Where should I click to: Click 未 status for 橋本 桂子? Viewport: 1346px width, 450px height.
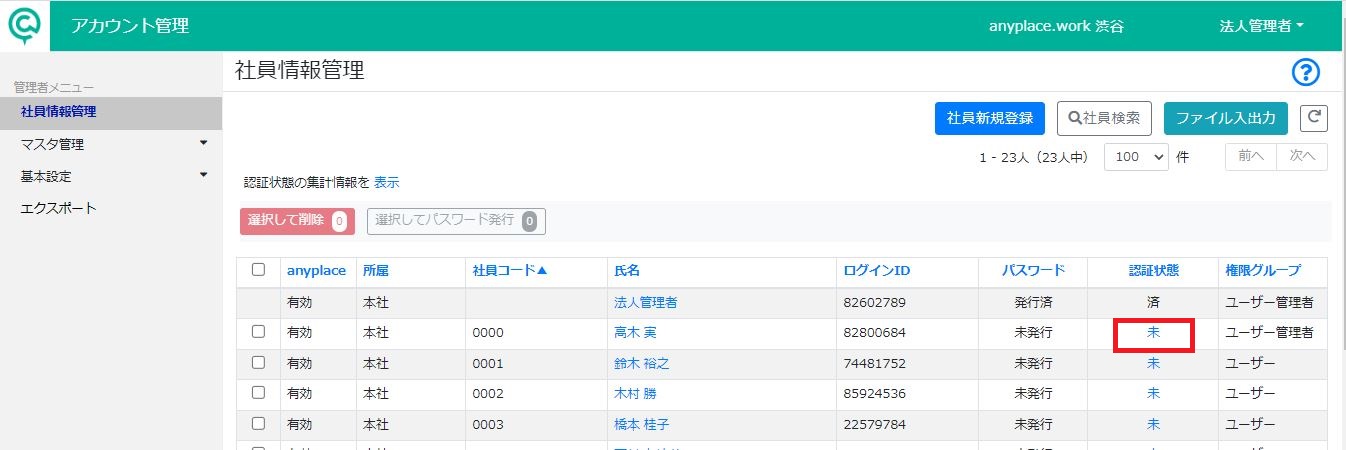point(1153,425)
